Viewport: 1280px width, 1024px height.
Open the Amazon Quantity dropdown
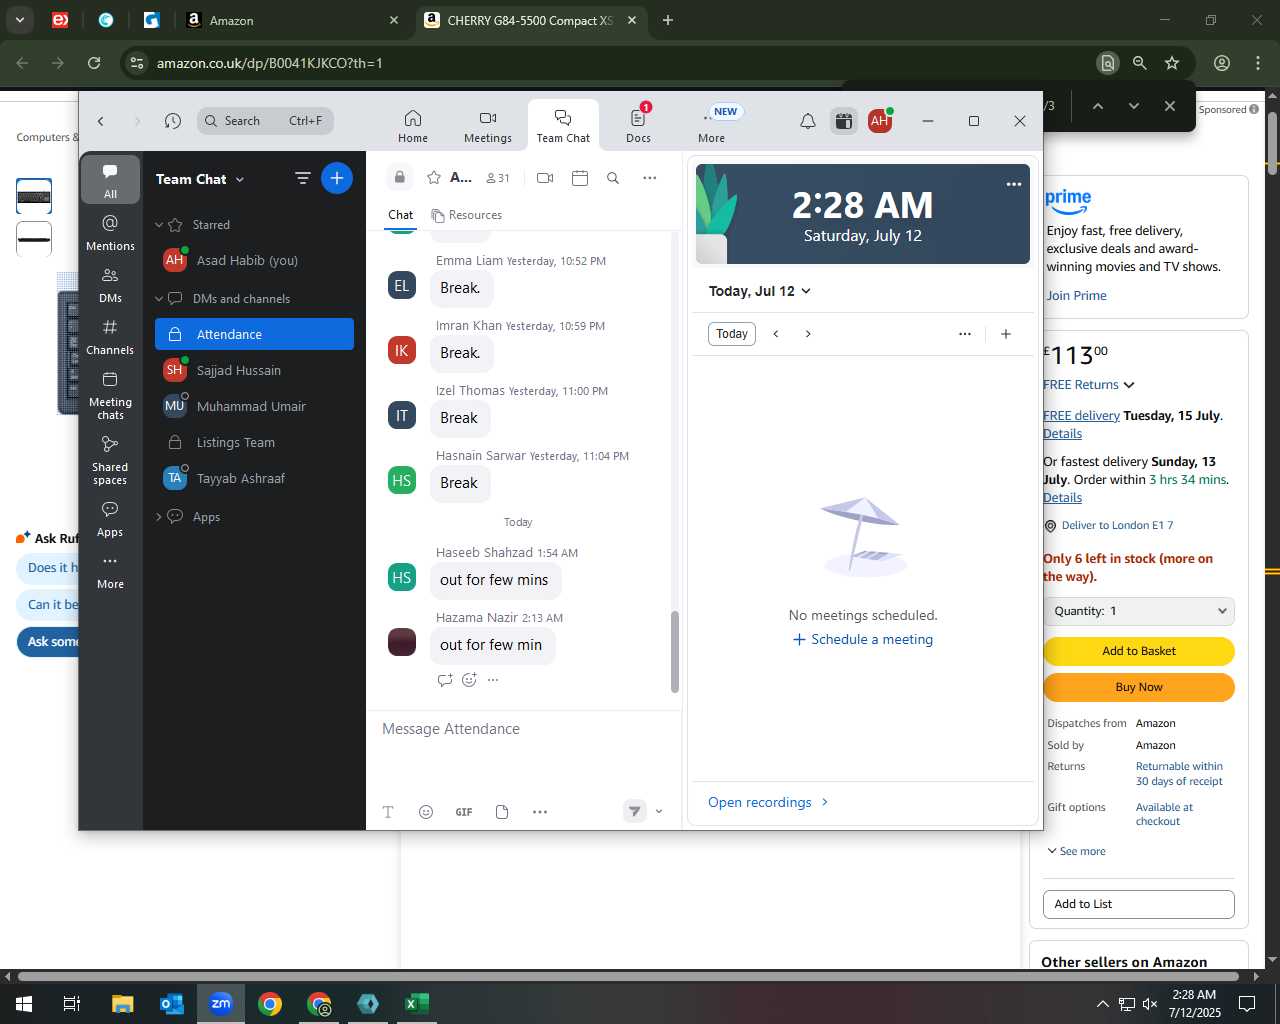point(1139,611)
